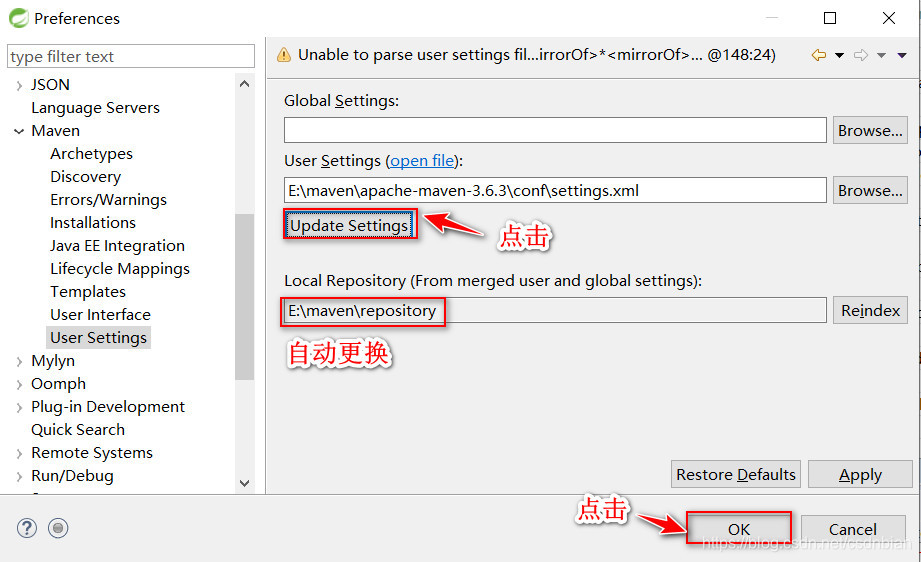The width and height of the screenshot is (921, 562).
Task: Click Restore Defaults button
Action: [735, 474]
